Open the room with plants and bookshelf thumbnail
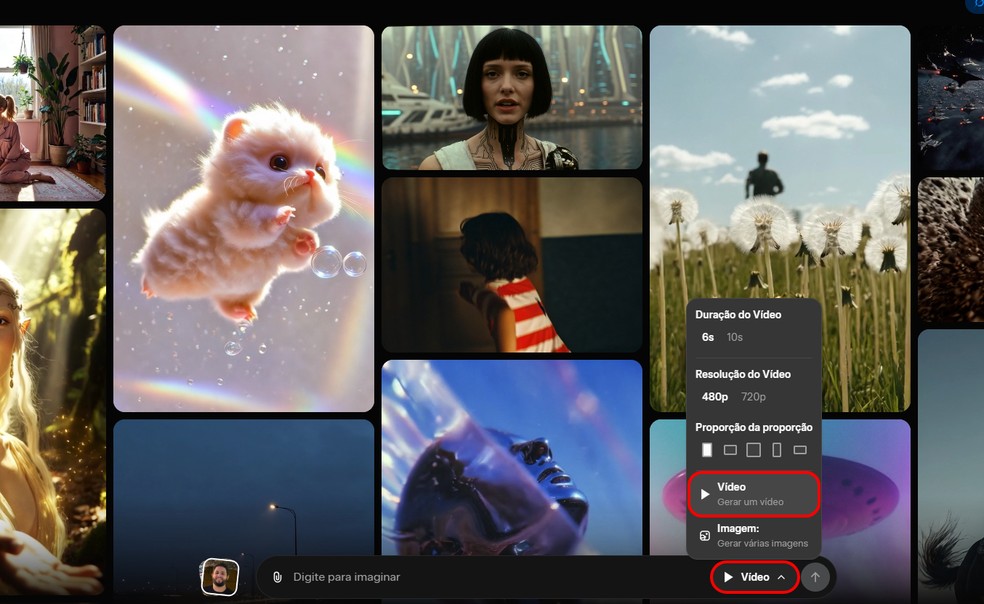Screen dimensions: 984x604 click(53, 113)
